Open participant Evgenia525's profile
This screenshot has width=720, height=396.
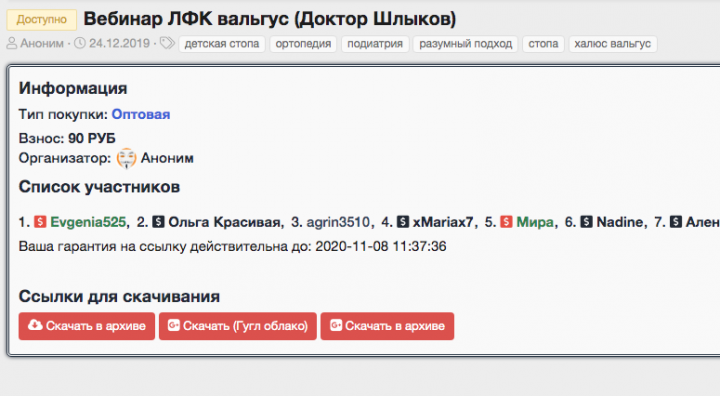(88, 222)
